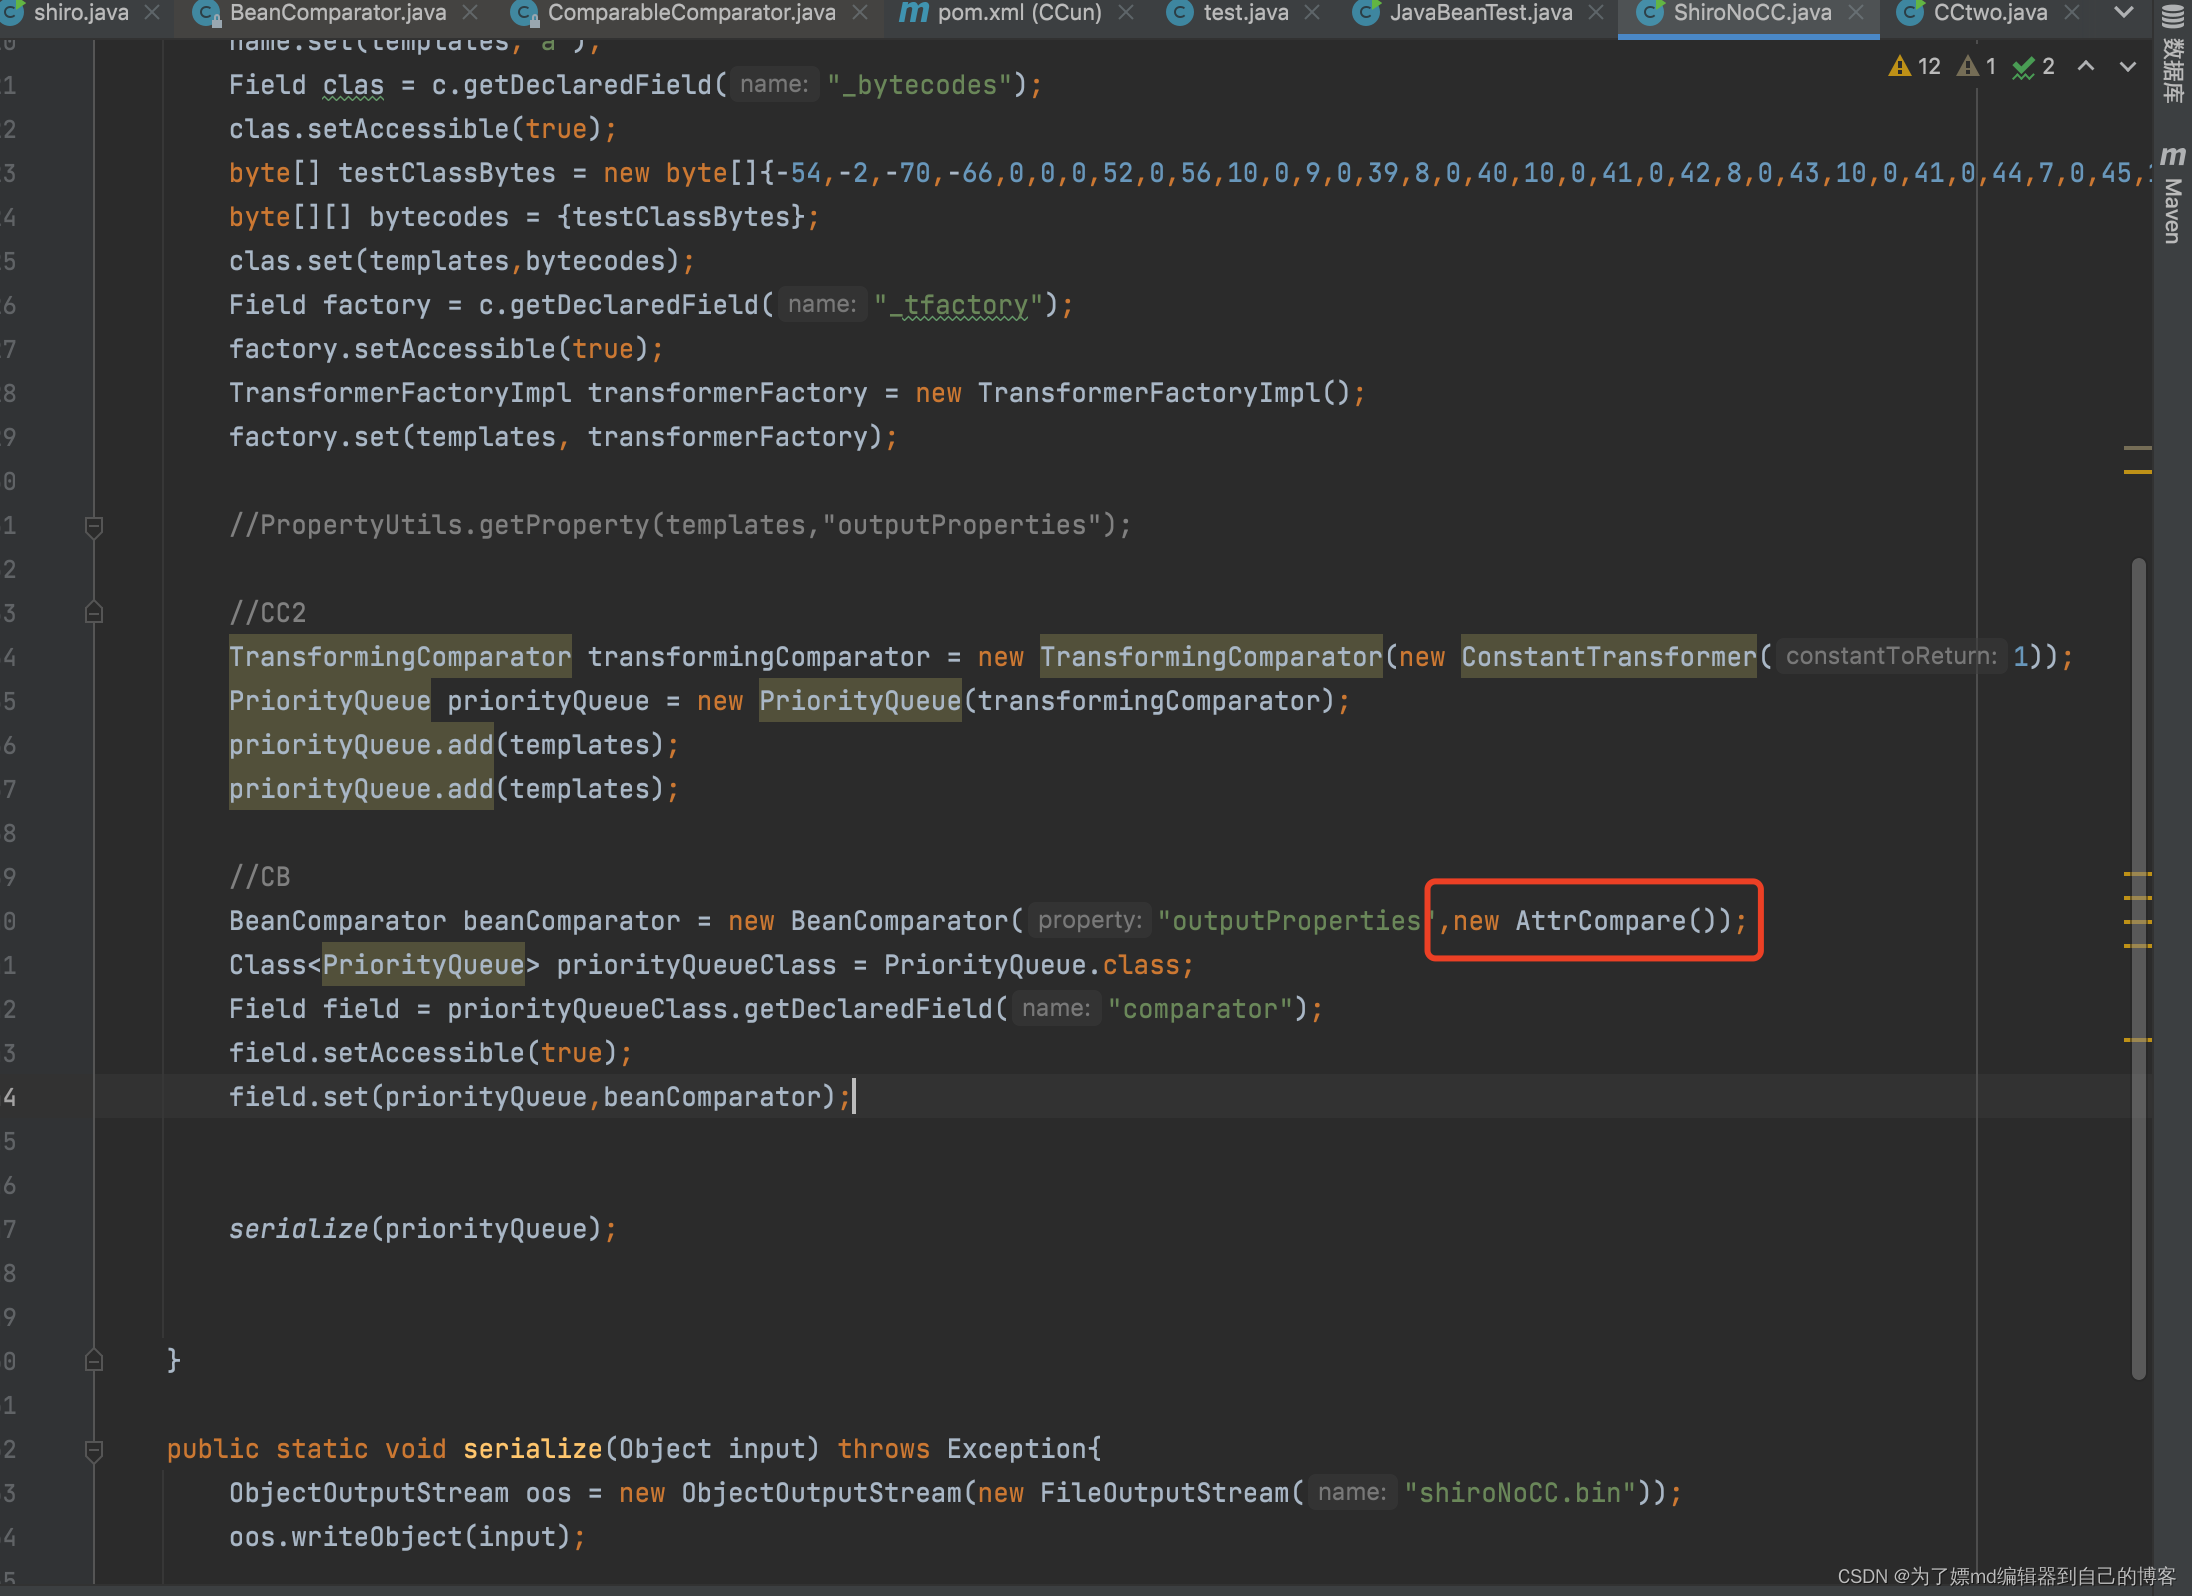Viewport: 2192px width, 1596px height.
Task: Click the //CB comment line
Action: click(x=260, y=877)
